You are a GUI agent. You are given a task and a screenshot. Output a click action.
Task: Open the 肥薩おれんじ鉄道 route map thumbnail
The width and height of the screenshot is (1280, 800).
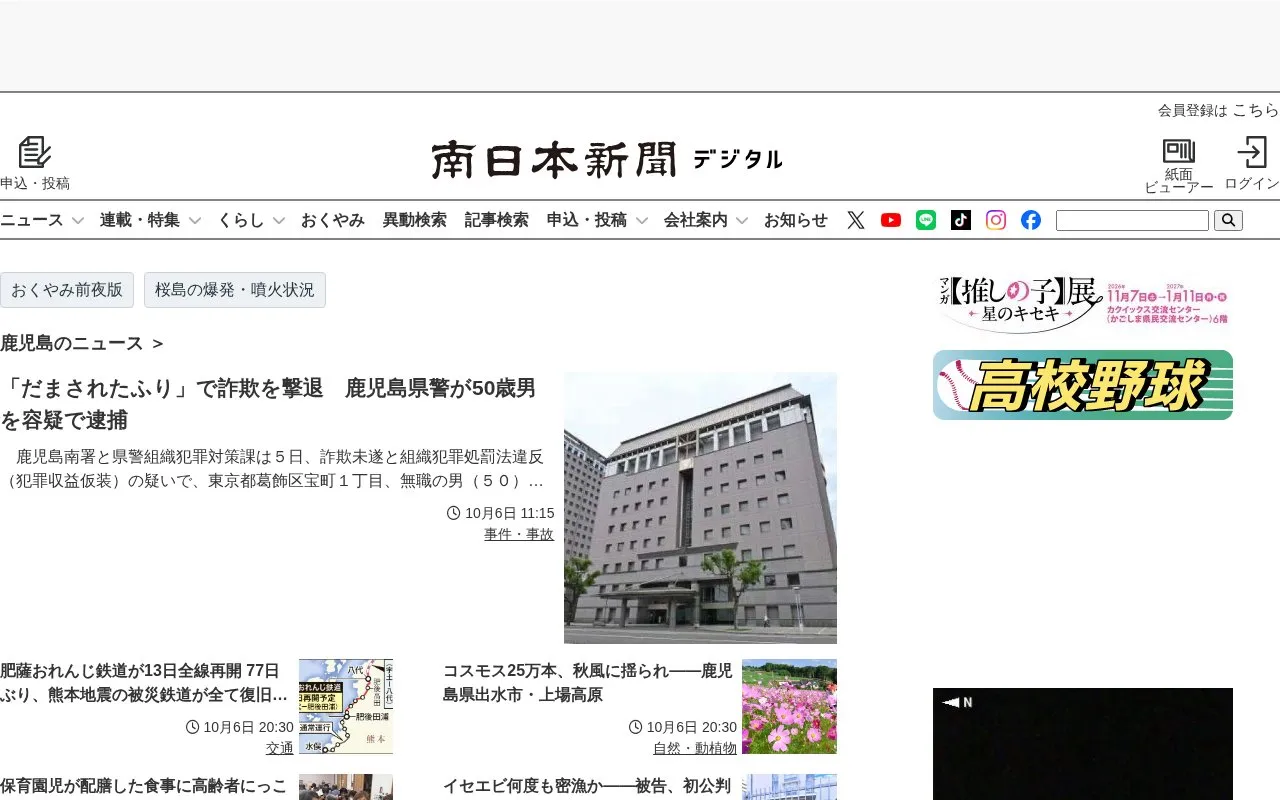tap(346, 706)
